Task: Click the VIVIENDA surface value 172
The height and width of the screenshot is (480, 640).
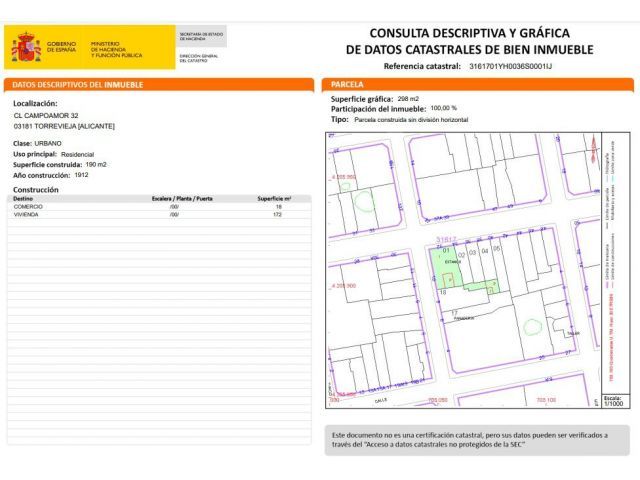Action: click(278, 214)
